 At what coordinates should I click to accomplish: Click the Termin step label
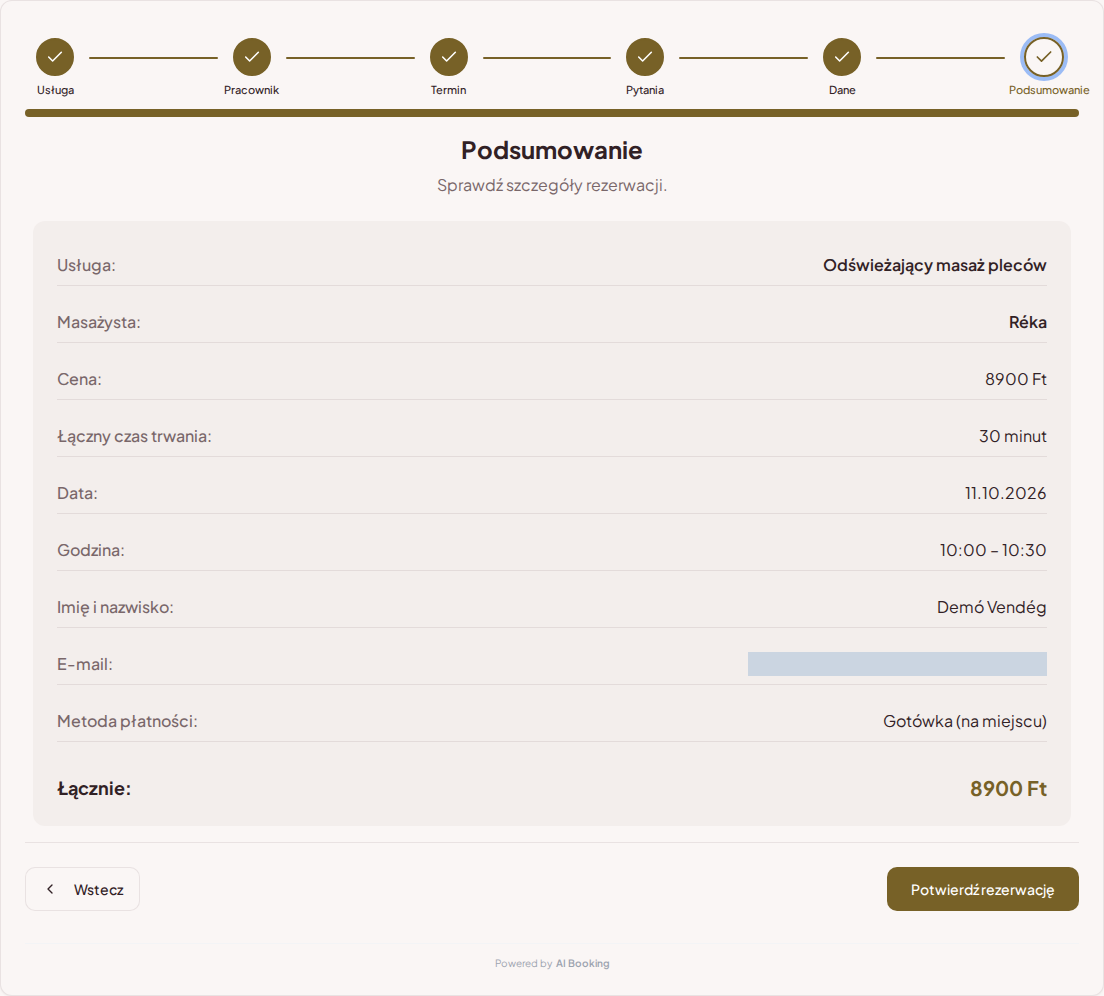[448, 90]
